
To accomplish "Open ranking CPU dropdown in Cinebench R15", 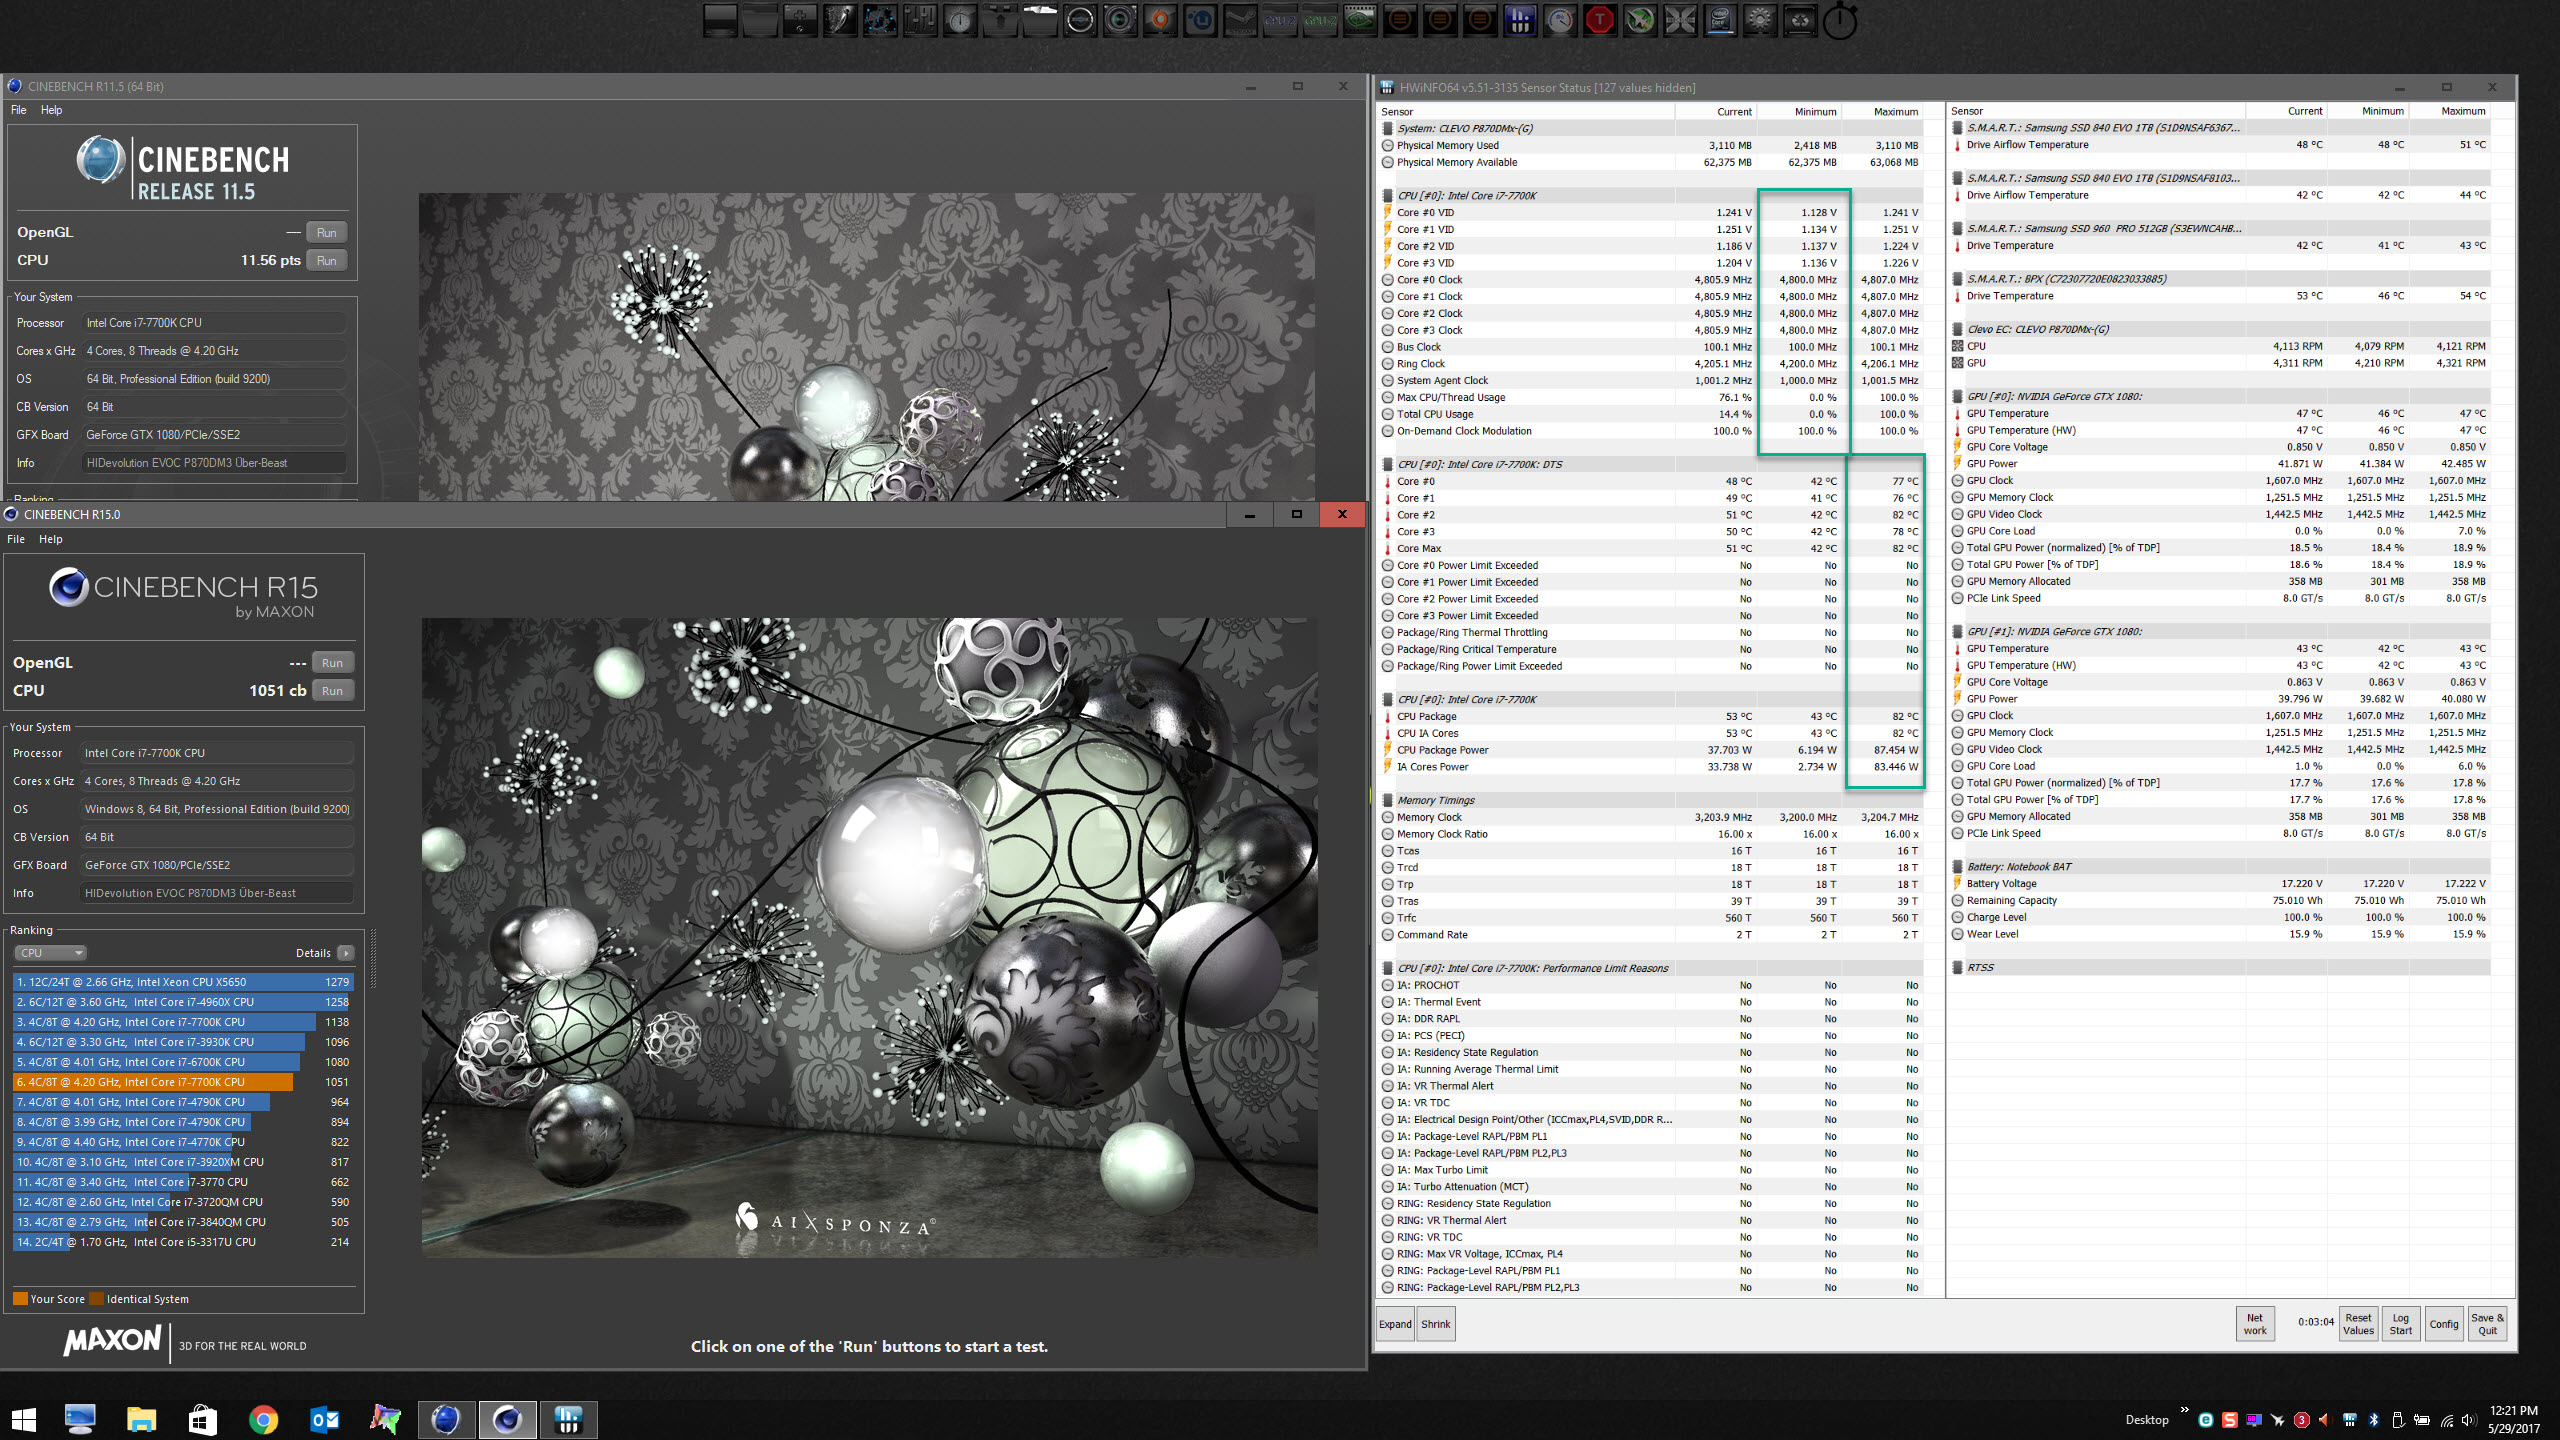I will click(x=50, y=953).
